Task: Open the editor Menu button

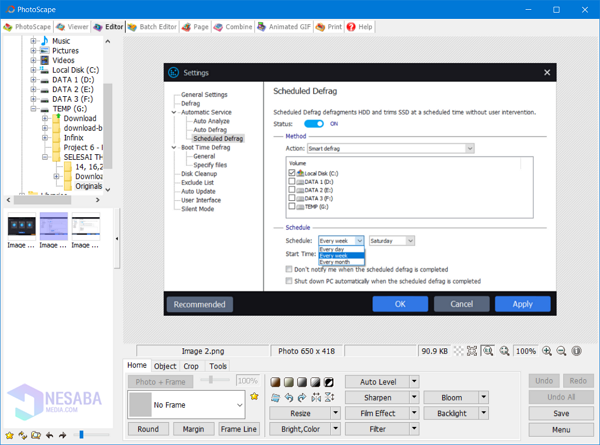Action: [x=561, y=430]
